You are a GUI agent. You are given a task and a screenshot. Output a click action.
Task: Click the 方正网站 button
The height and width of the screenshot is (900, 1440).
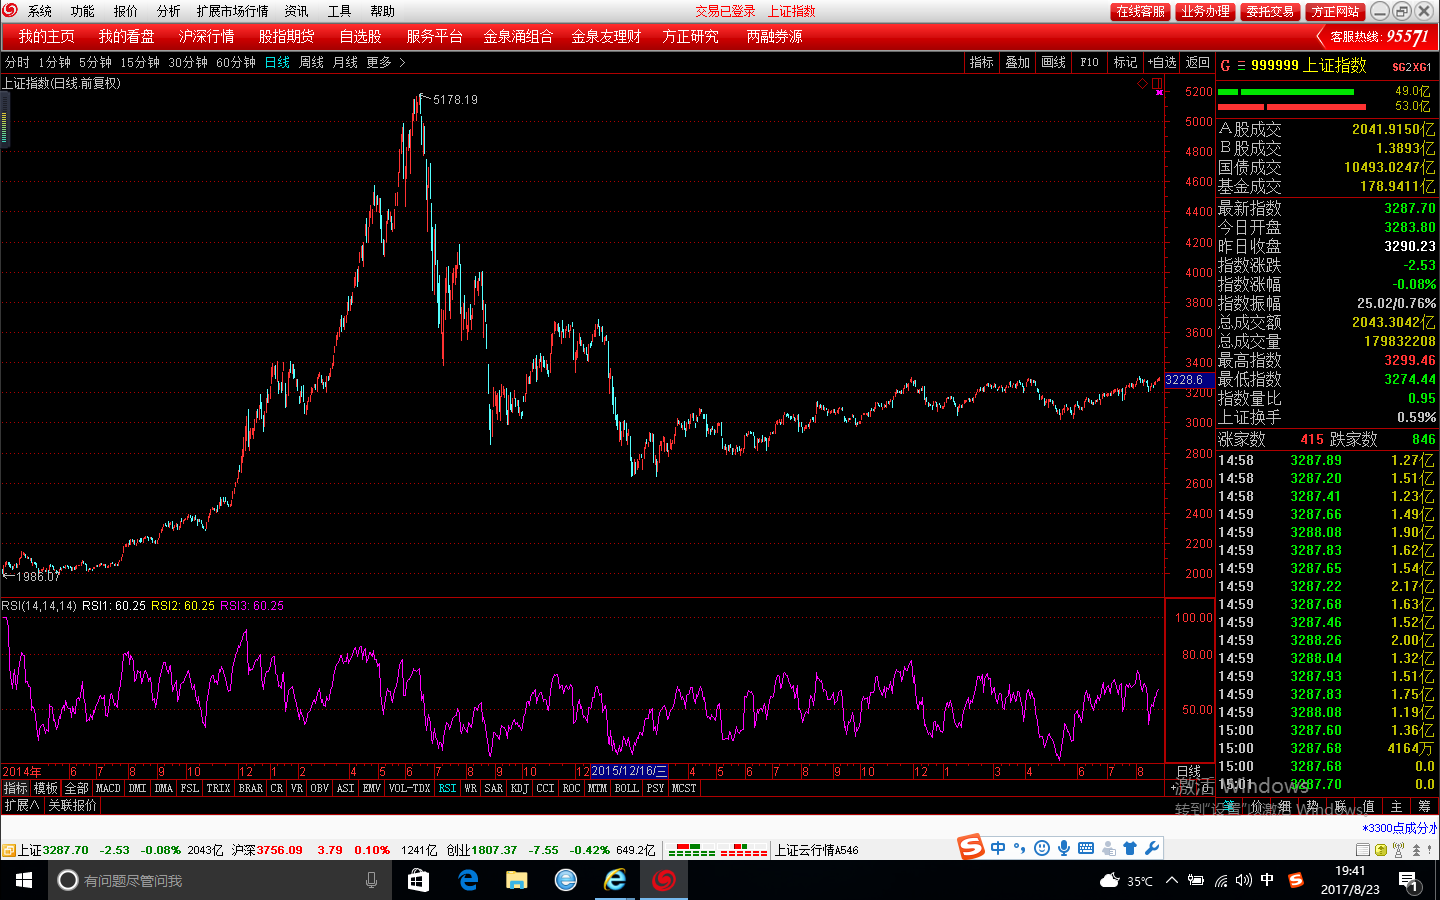[1335, 11]
